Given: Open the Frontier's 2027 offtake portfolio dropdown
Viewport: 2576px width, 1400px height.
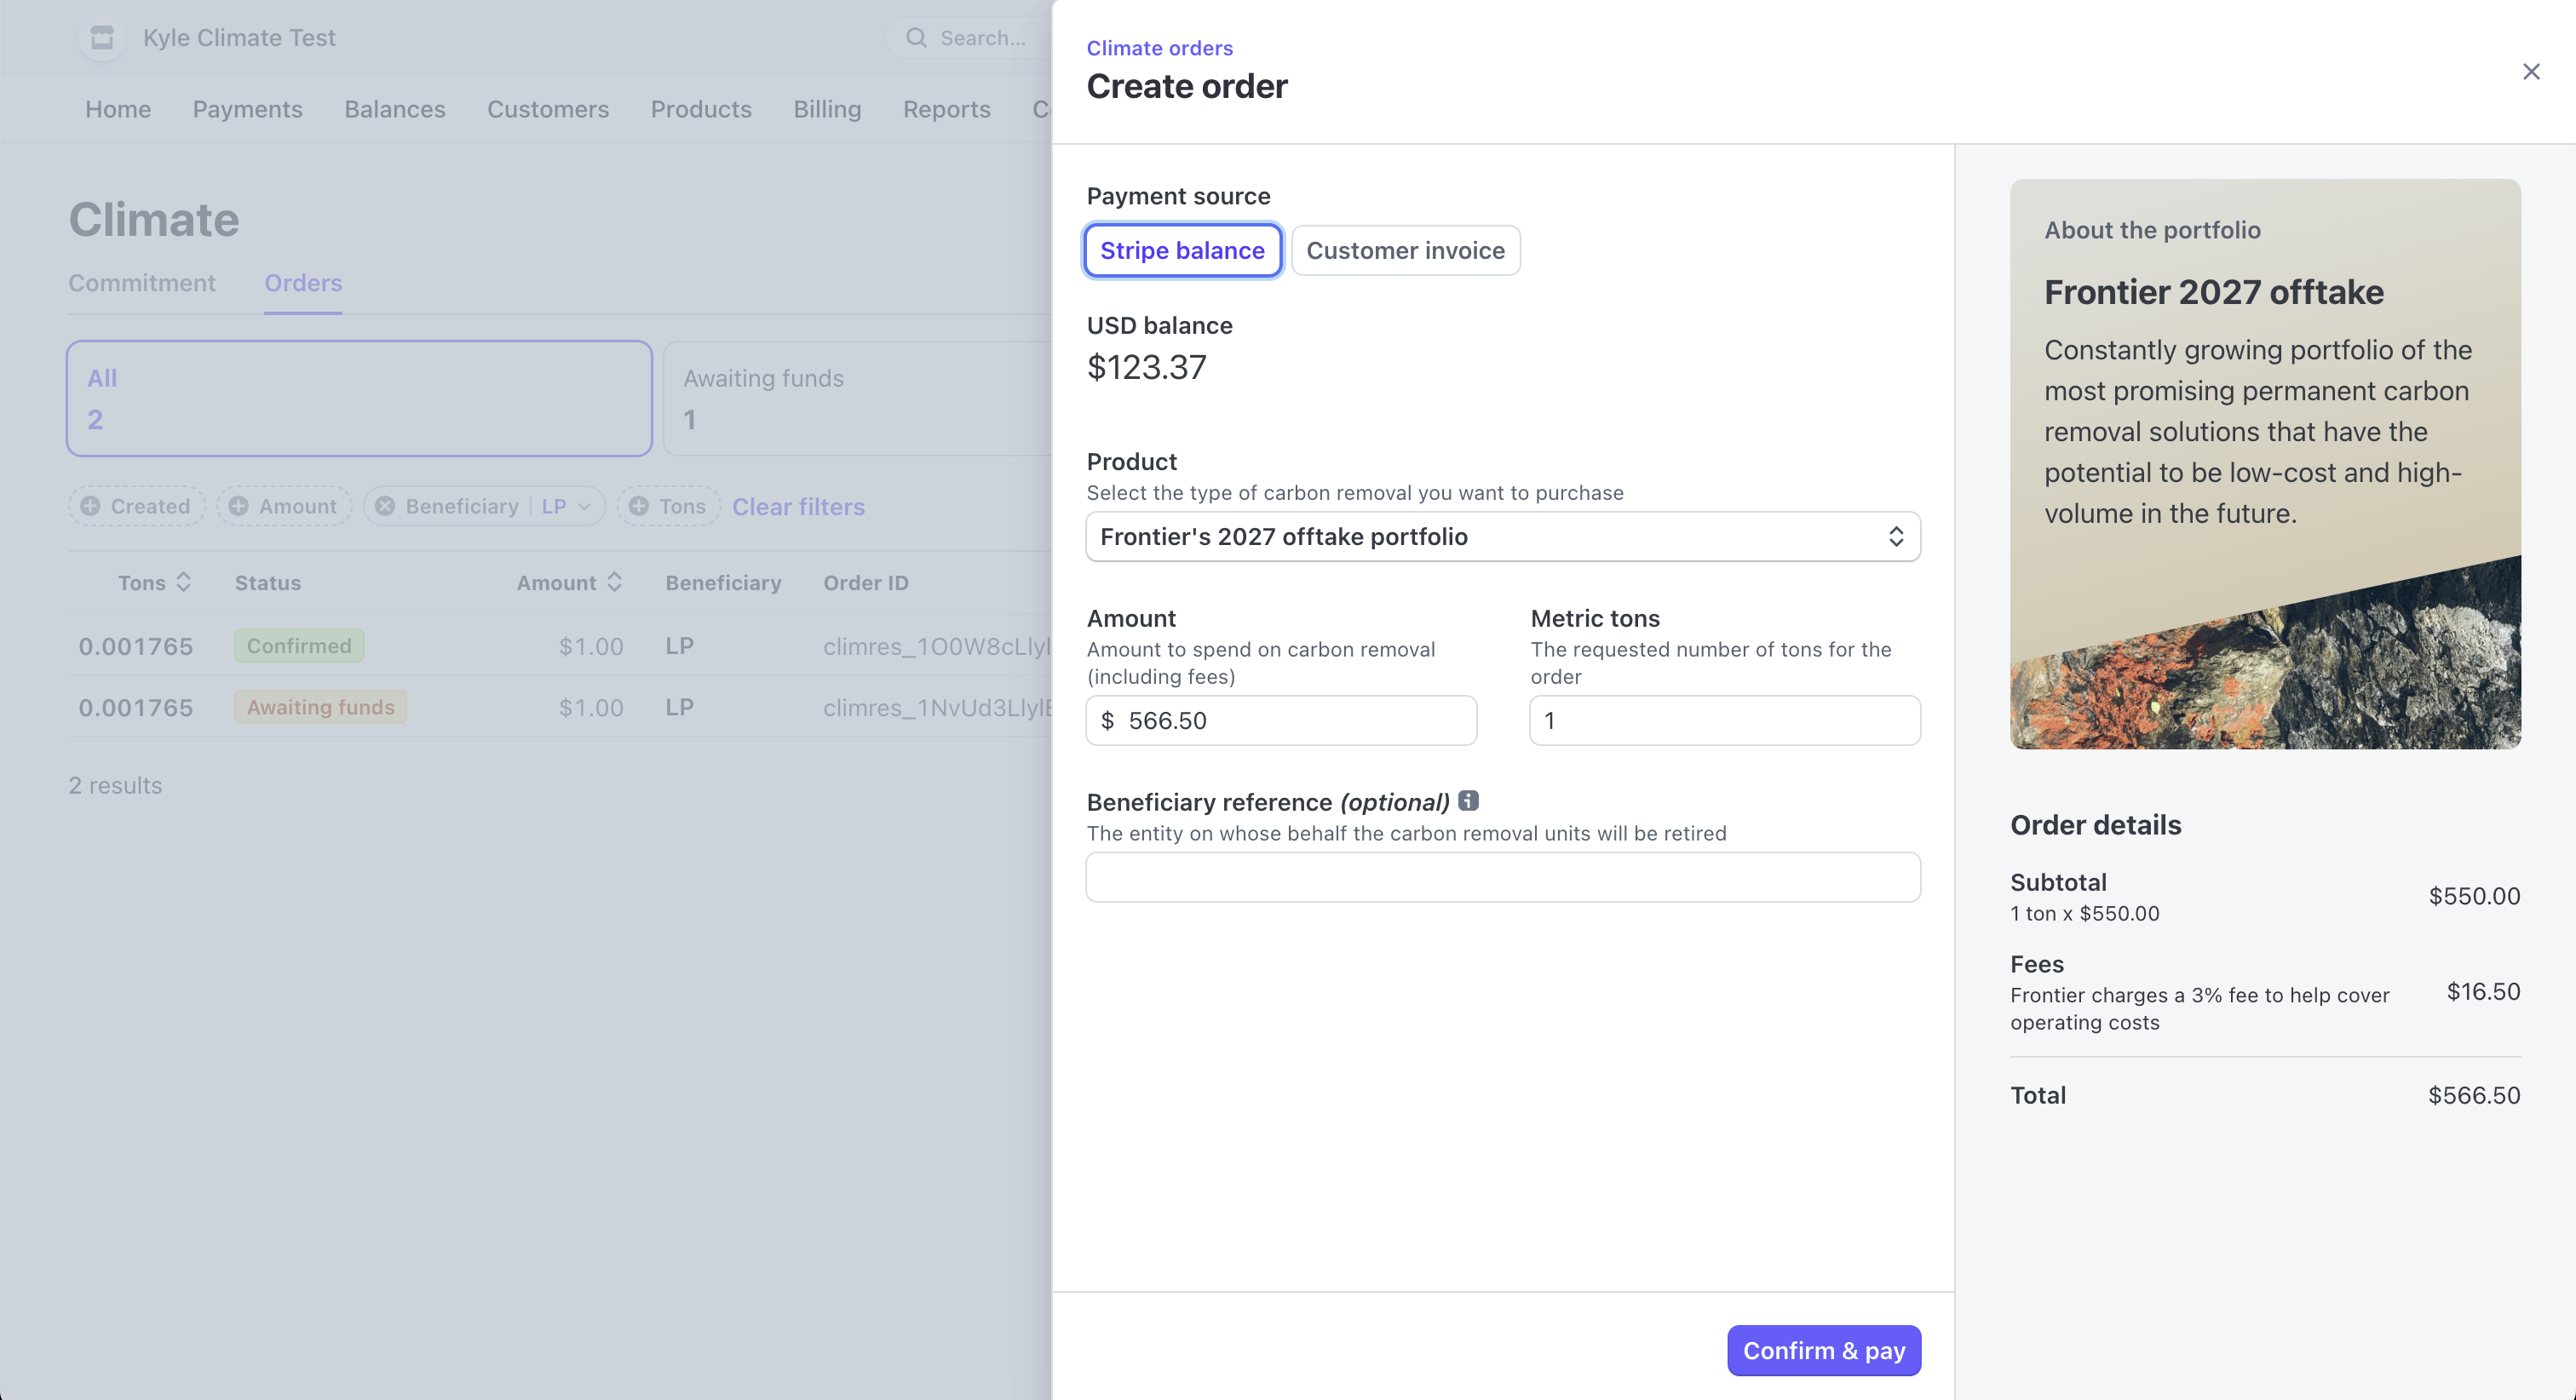Looking at the screenshot, I should [1502, 537].
